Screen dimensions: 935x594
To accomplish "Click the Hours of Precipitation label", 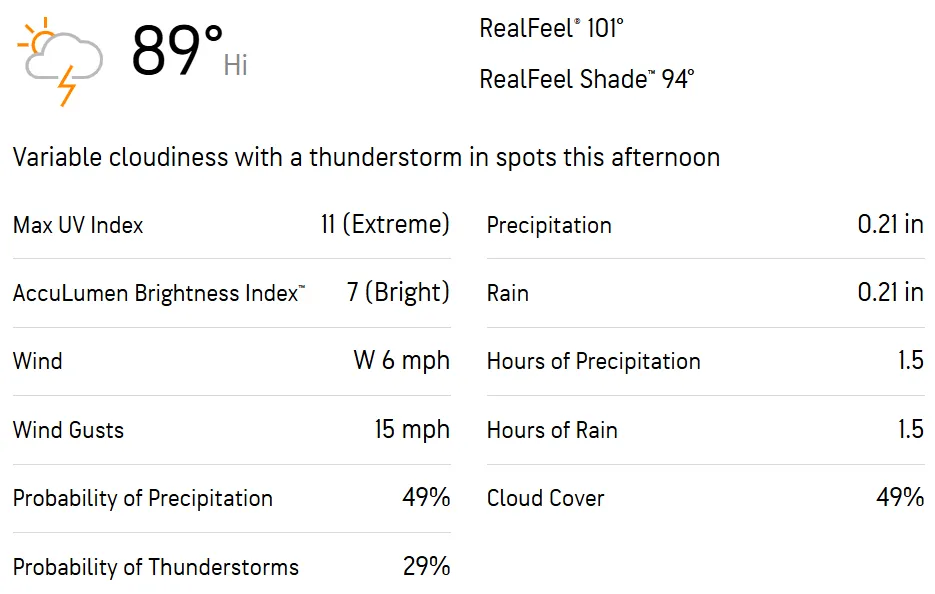I will (593, 361).
